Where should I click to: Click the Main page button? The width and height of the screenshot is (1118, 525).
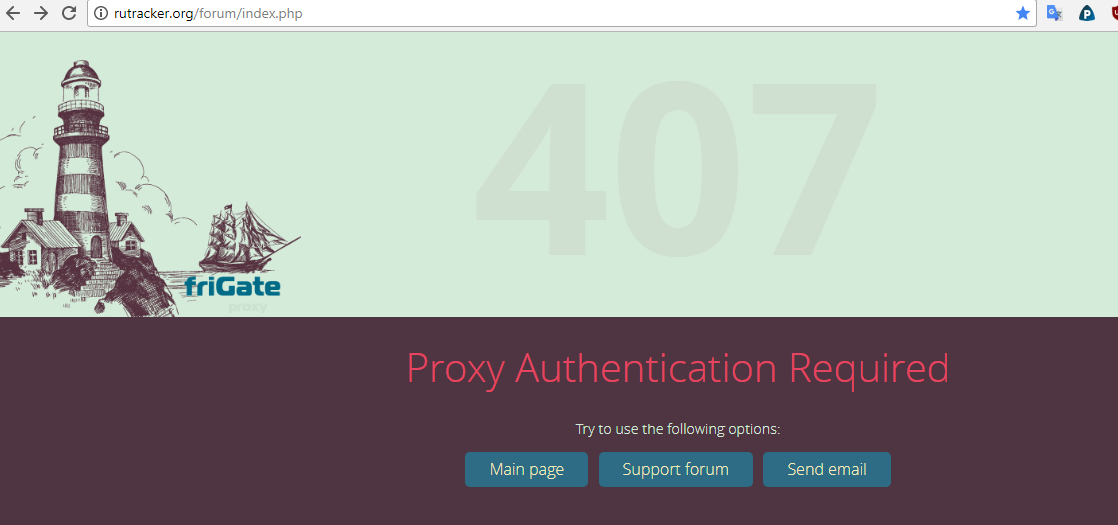point(526,469)
